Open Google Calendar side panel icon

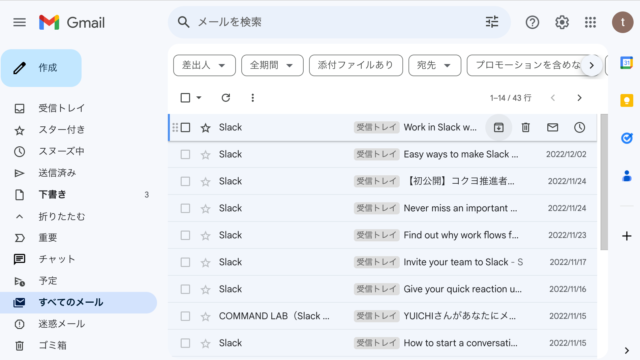coord(627,62)
